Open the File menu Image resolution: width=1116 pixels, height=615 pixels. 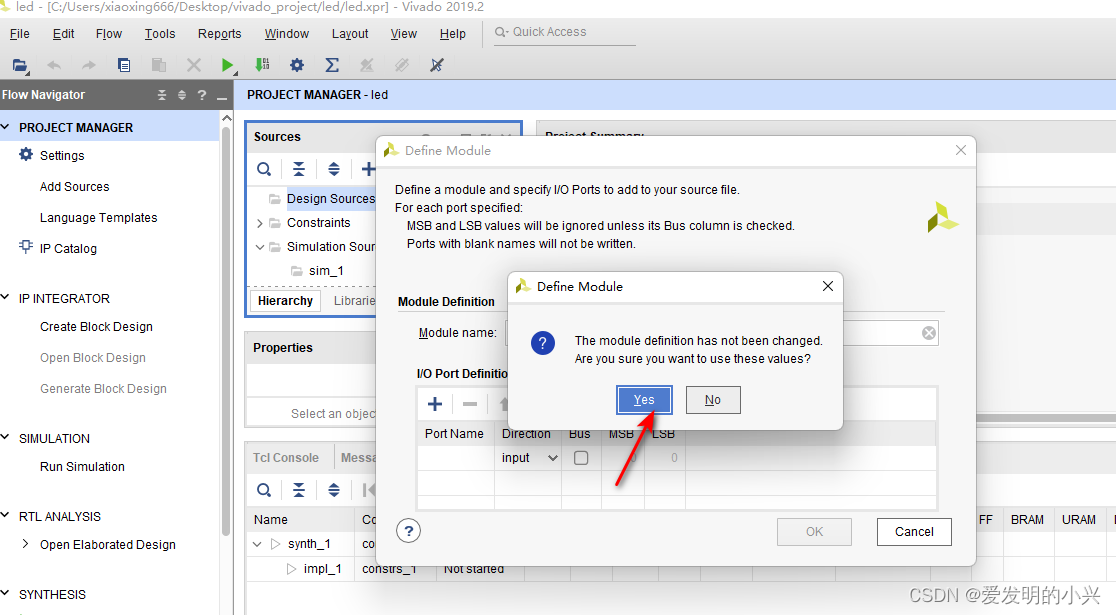coord(20,34)
